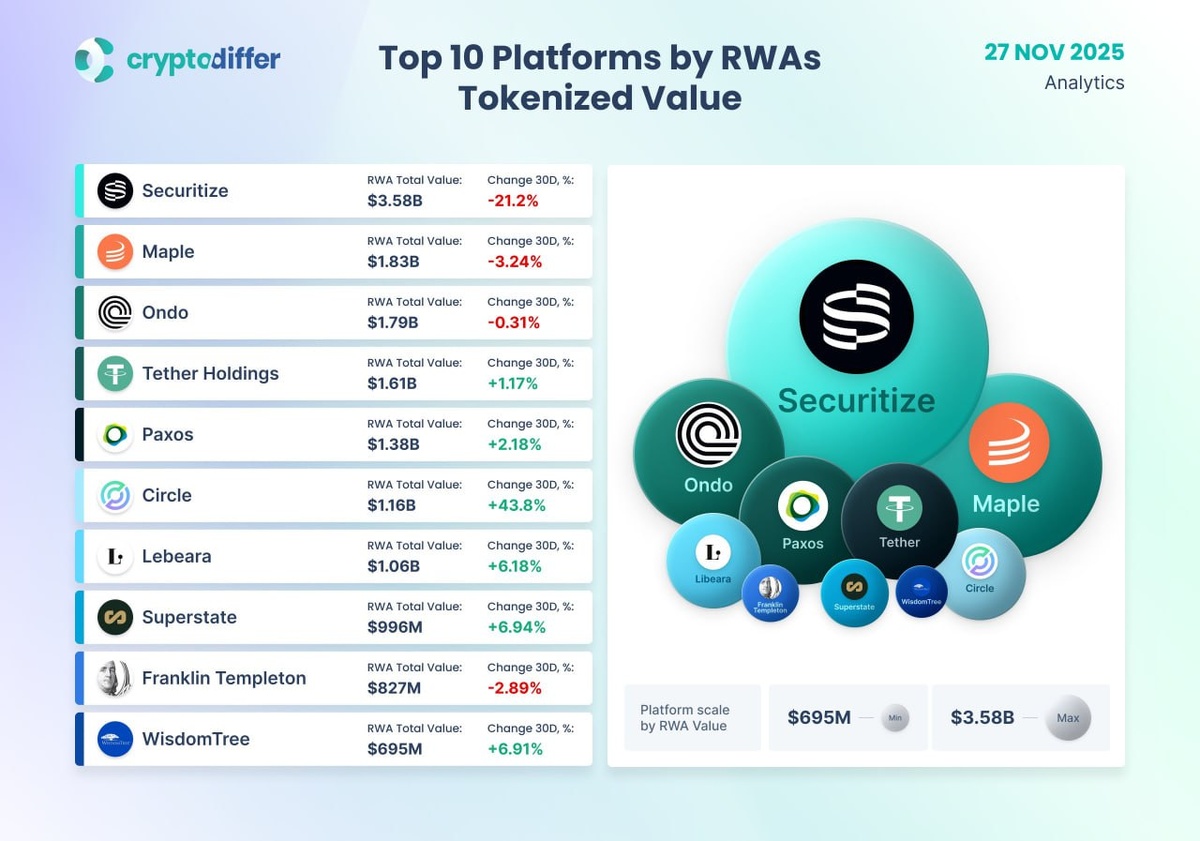Click the Superstate bubble in chart

(x=854, y=593)
